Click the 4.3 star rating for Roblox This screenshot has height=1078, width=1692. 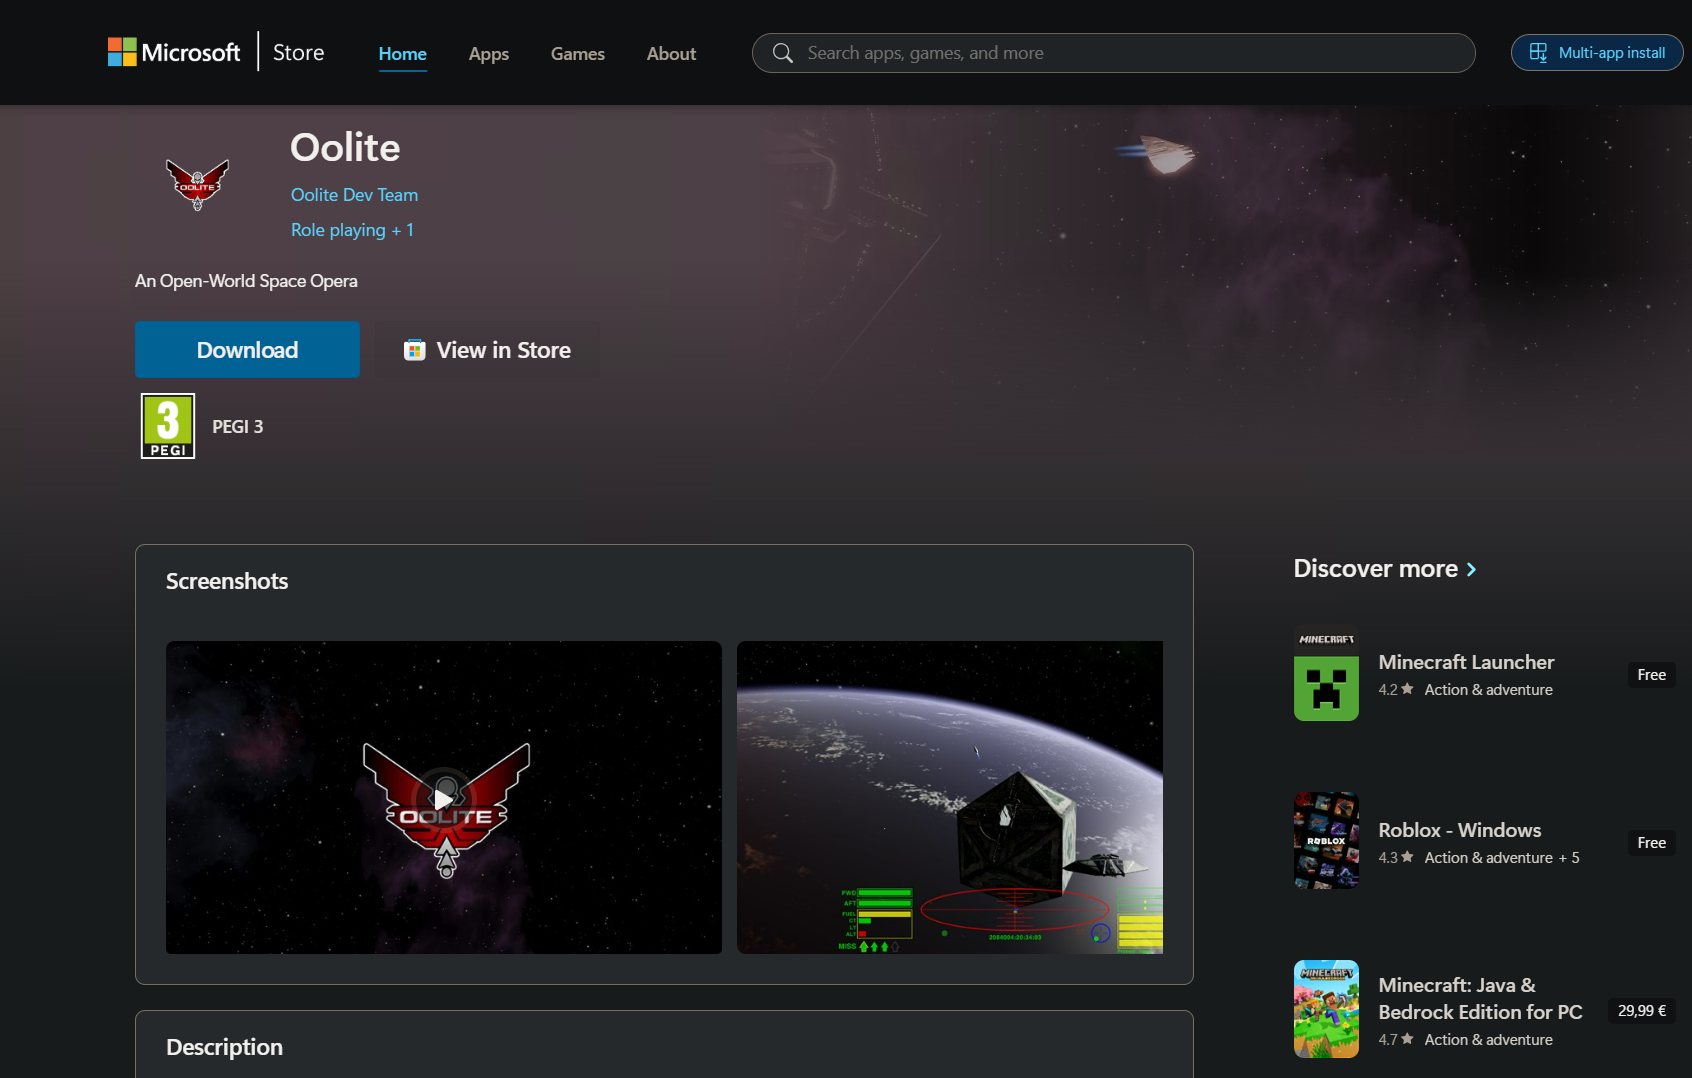(x=1396, y=858)
